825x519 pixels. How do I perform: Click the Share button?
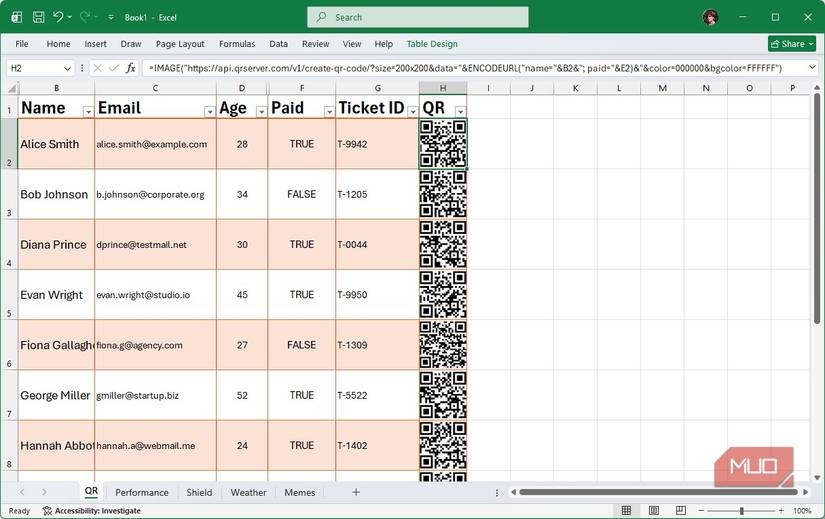pos(791,44)
